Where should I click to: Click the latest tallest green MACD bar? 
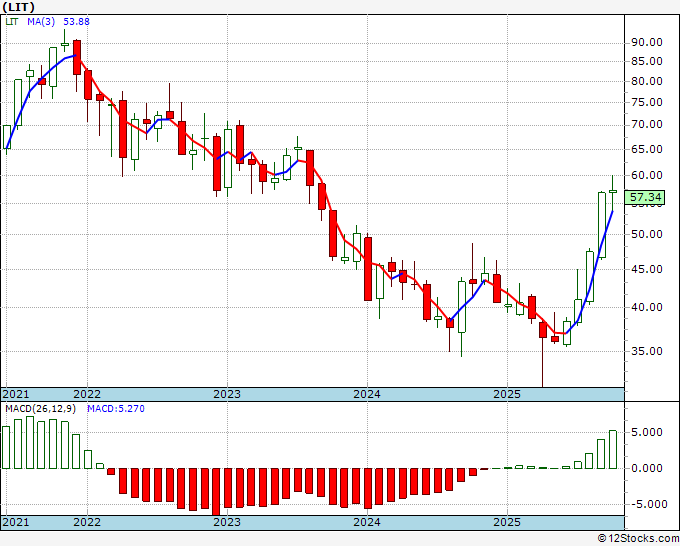613,449
